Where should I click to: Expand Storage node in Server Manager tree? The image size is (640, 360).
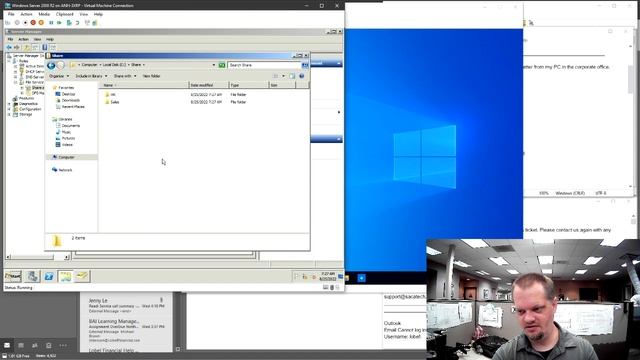pos(9,114)
